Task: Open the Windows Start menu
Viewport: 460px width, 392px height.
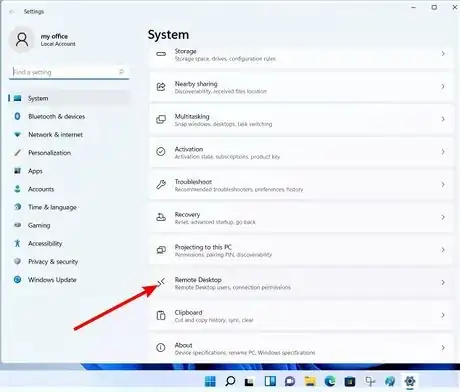Action: [x=210, y=381]
